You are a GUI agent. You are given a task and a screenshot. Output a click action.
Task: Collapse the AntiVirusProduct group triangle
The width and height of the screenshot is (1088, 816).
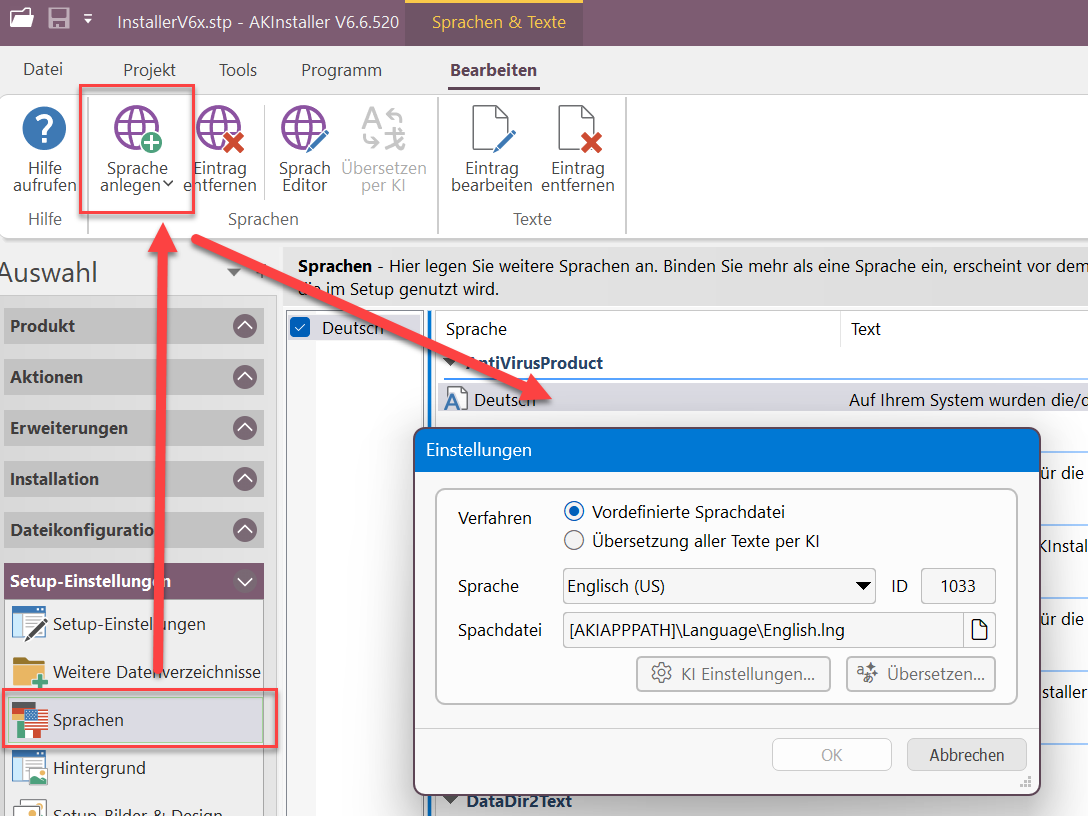click(x=451, y=362)
